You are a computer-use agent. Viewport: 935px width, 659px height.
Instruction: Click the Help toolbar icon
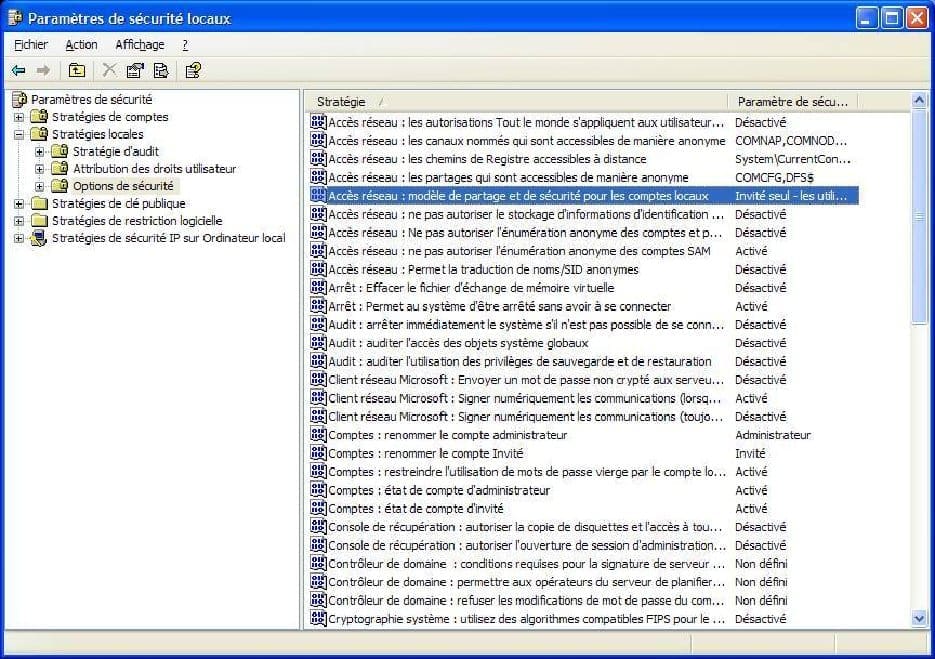click(192, 70)
